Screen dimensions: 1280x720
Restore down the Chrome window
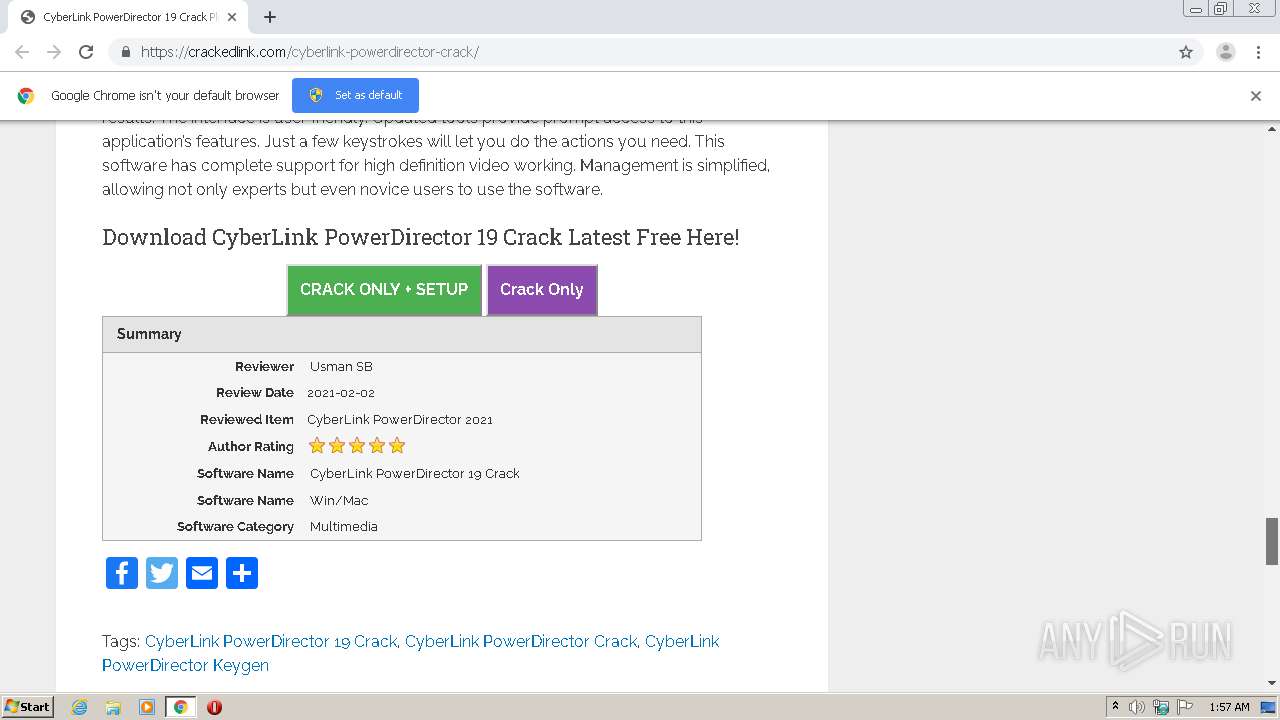(x=1221, y=8)
